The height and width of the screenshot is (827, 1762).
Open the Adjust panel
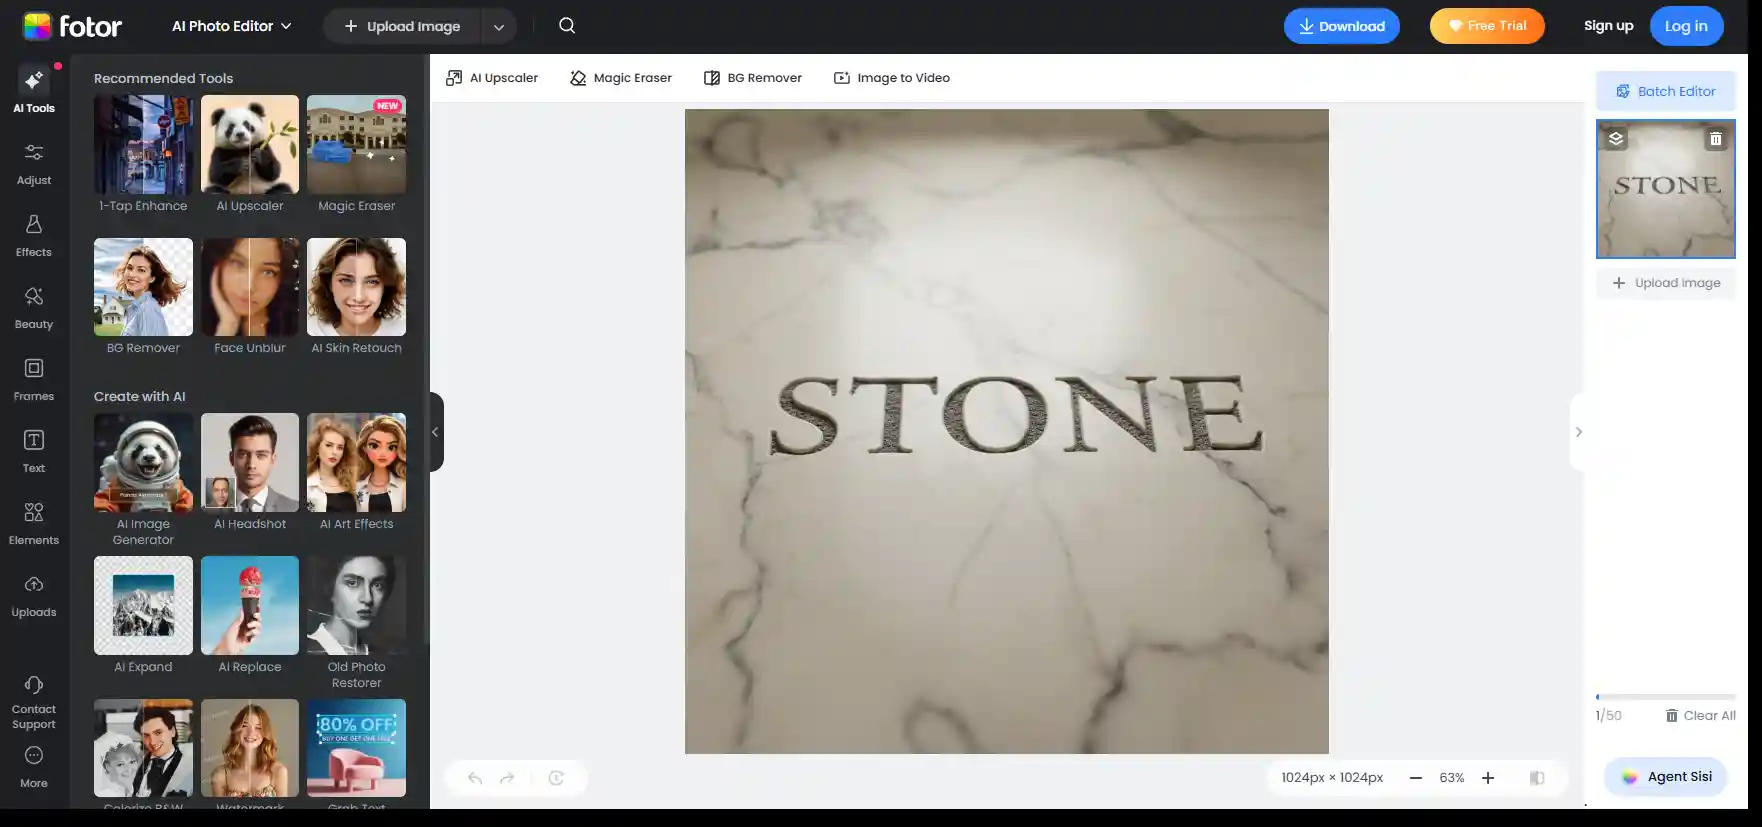[34, 164]
